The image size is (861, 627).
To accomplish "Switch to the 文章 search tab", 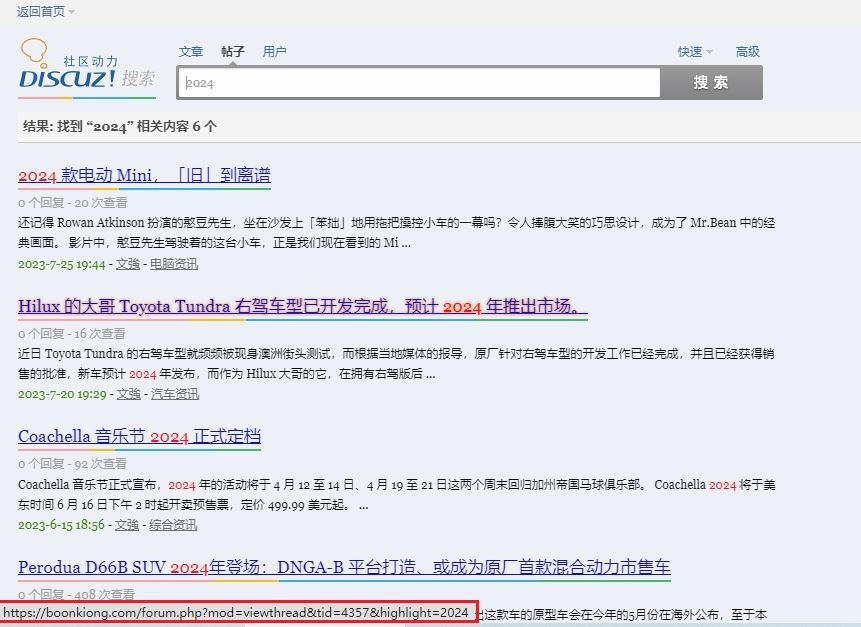I will [191, 52].
